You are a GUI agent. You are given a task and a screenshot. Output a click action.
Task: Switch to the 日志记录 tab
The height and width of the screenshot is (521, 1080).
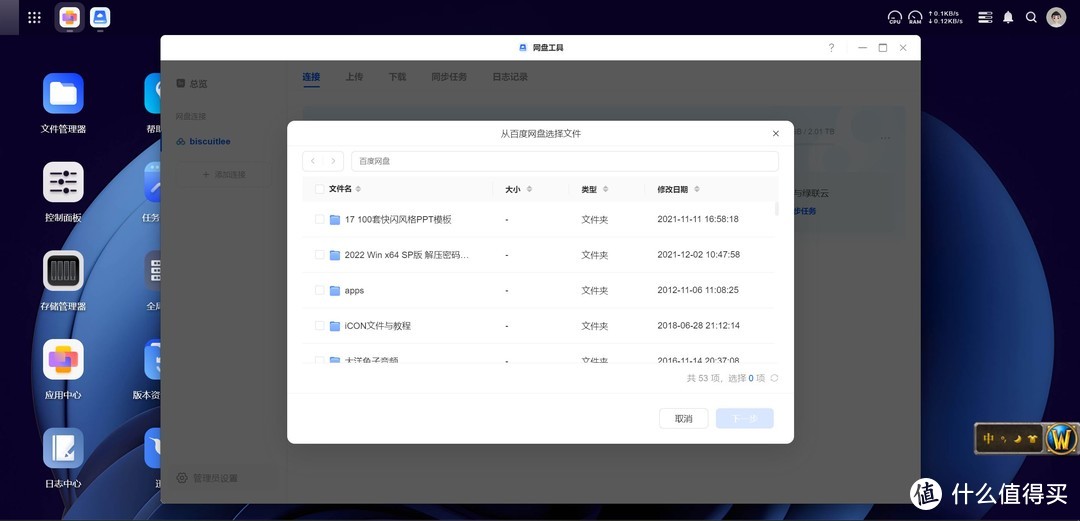coord(510,77)
